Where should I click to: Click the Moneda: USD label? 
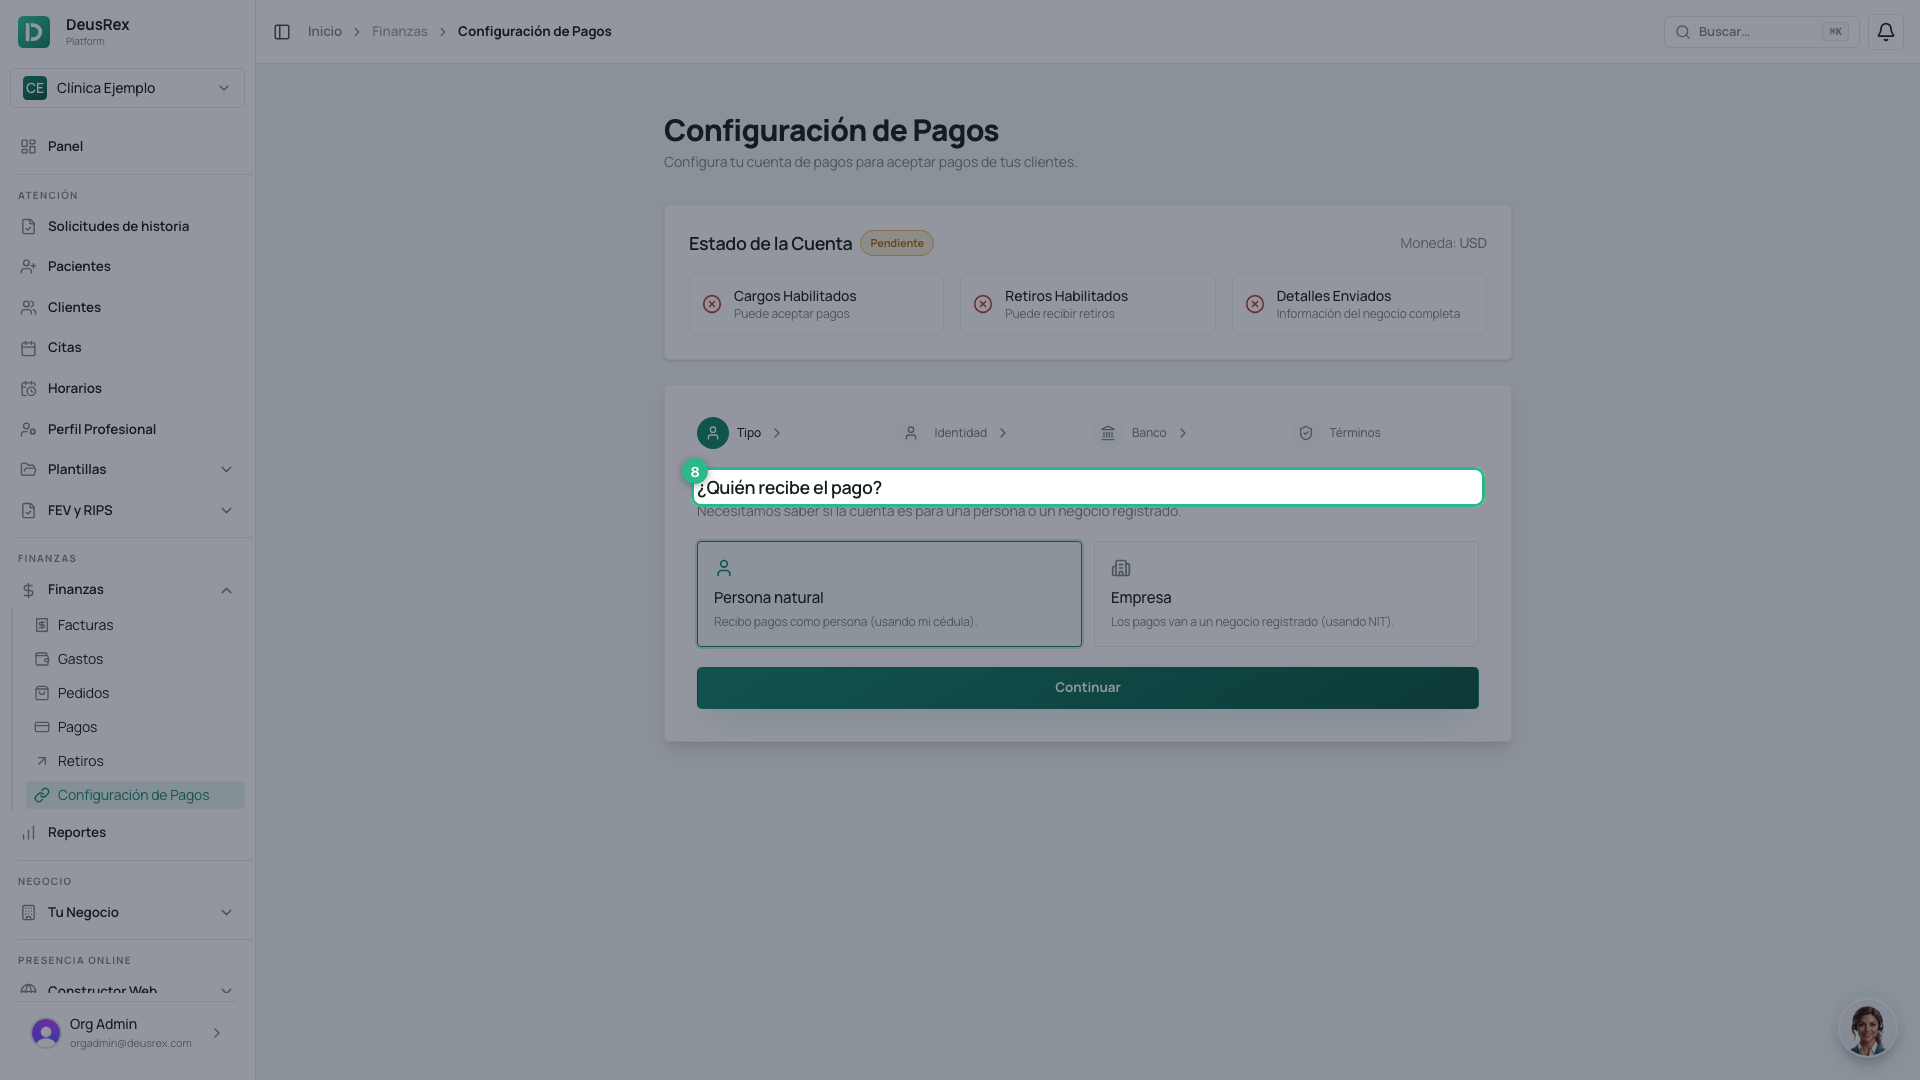tap(1443, 243)
